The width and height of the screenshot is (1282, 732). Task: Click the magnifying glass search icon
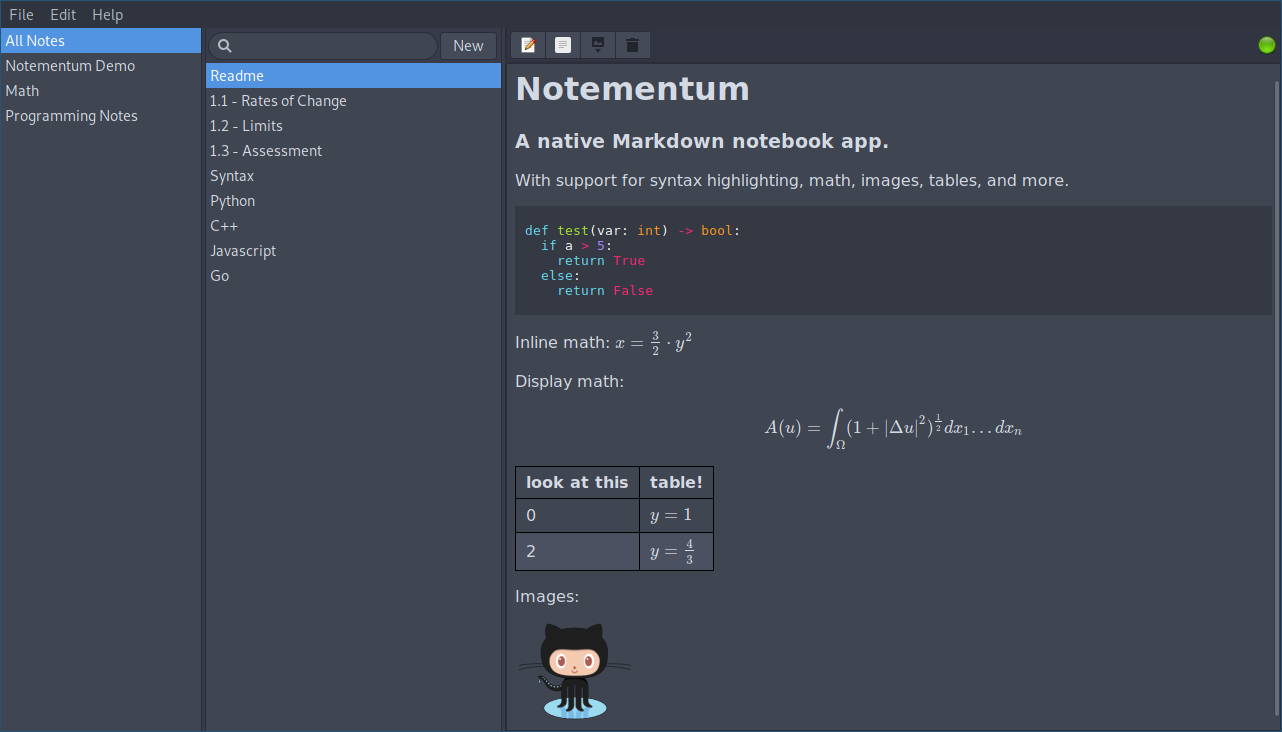225,46
